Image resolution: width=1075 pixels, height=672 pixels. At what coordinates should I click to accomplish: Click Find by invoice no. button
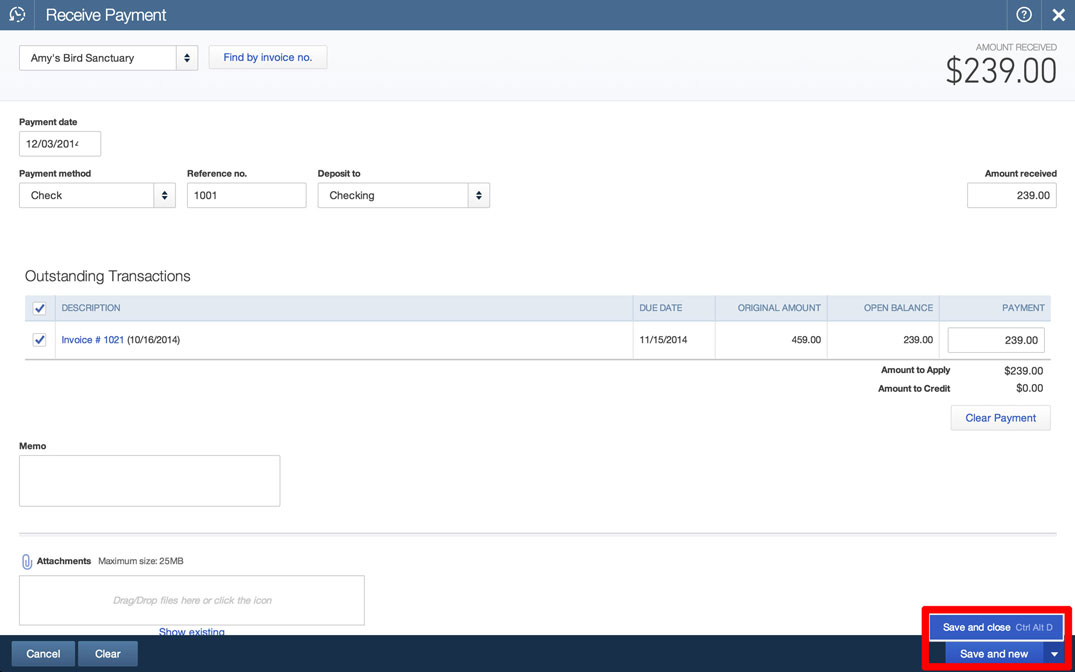[x=268, y=58]
